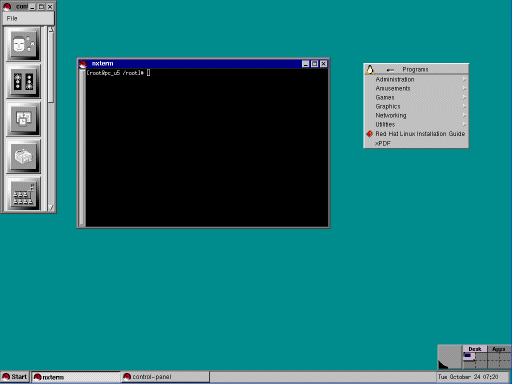Click the Programs menu title label
Image resolution: width=512 pixels, height=384 pixels.
click(415, 69)
